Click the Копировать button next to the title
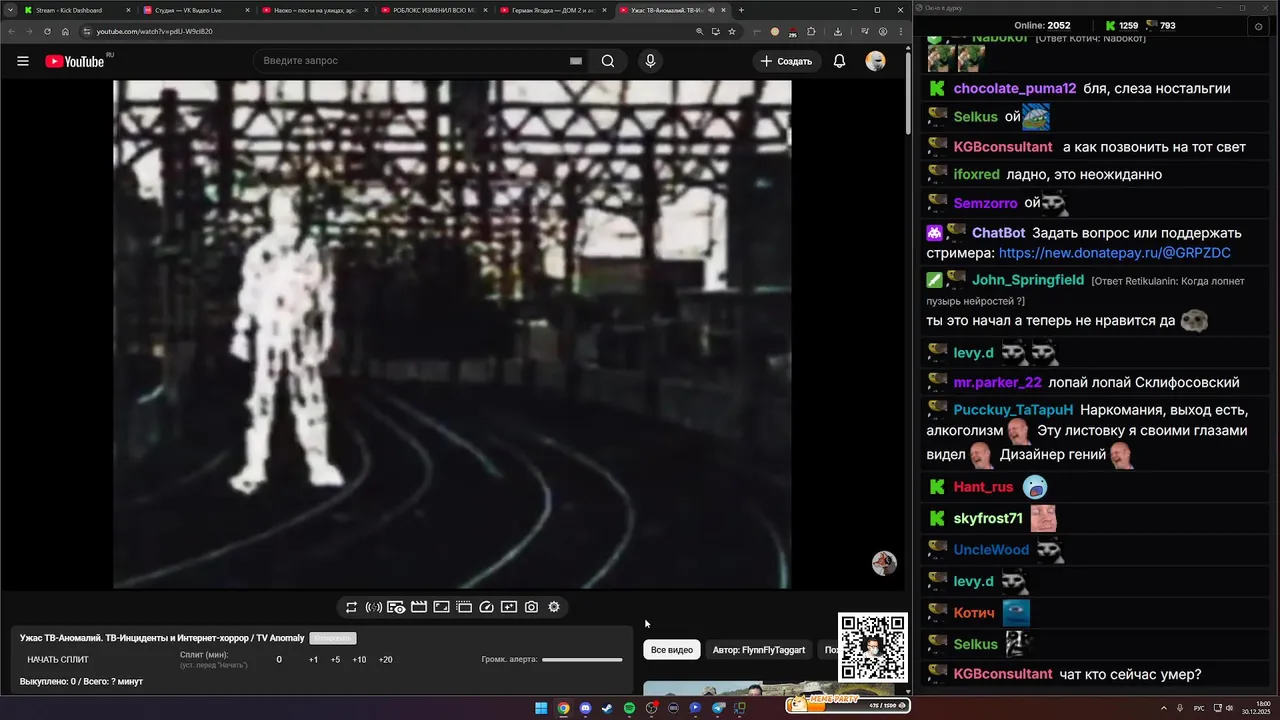1280x720 pixels. (x=333, y=638)
